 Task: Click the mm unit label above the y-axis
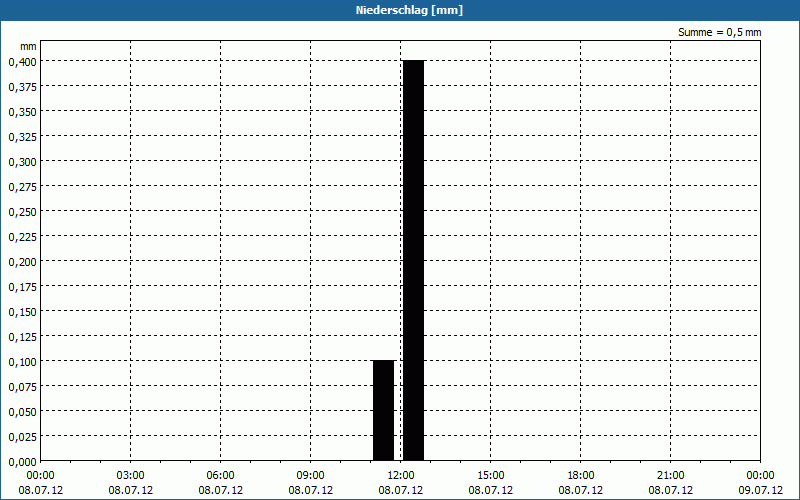point(29,46)
